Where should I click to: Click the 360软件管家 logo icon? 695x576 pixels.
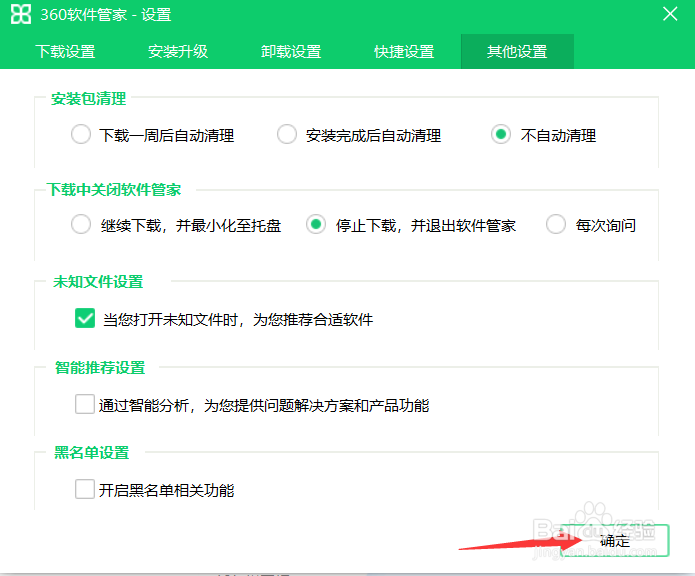click(21, 14)
